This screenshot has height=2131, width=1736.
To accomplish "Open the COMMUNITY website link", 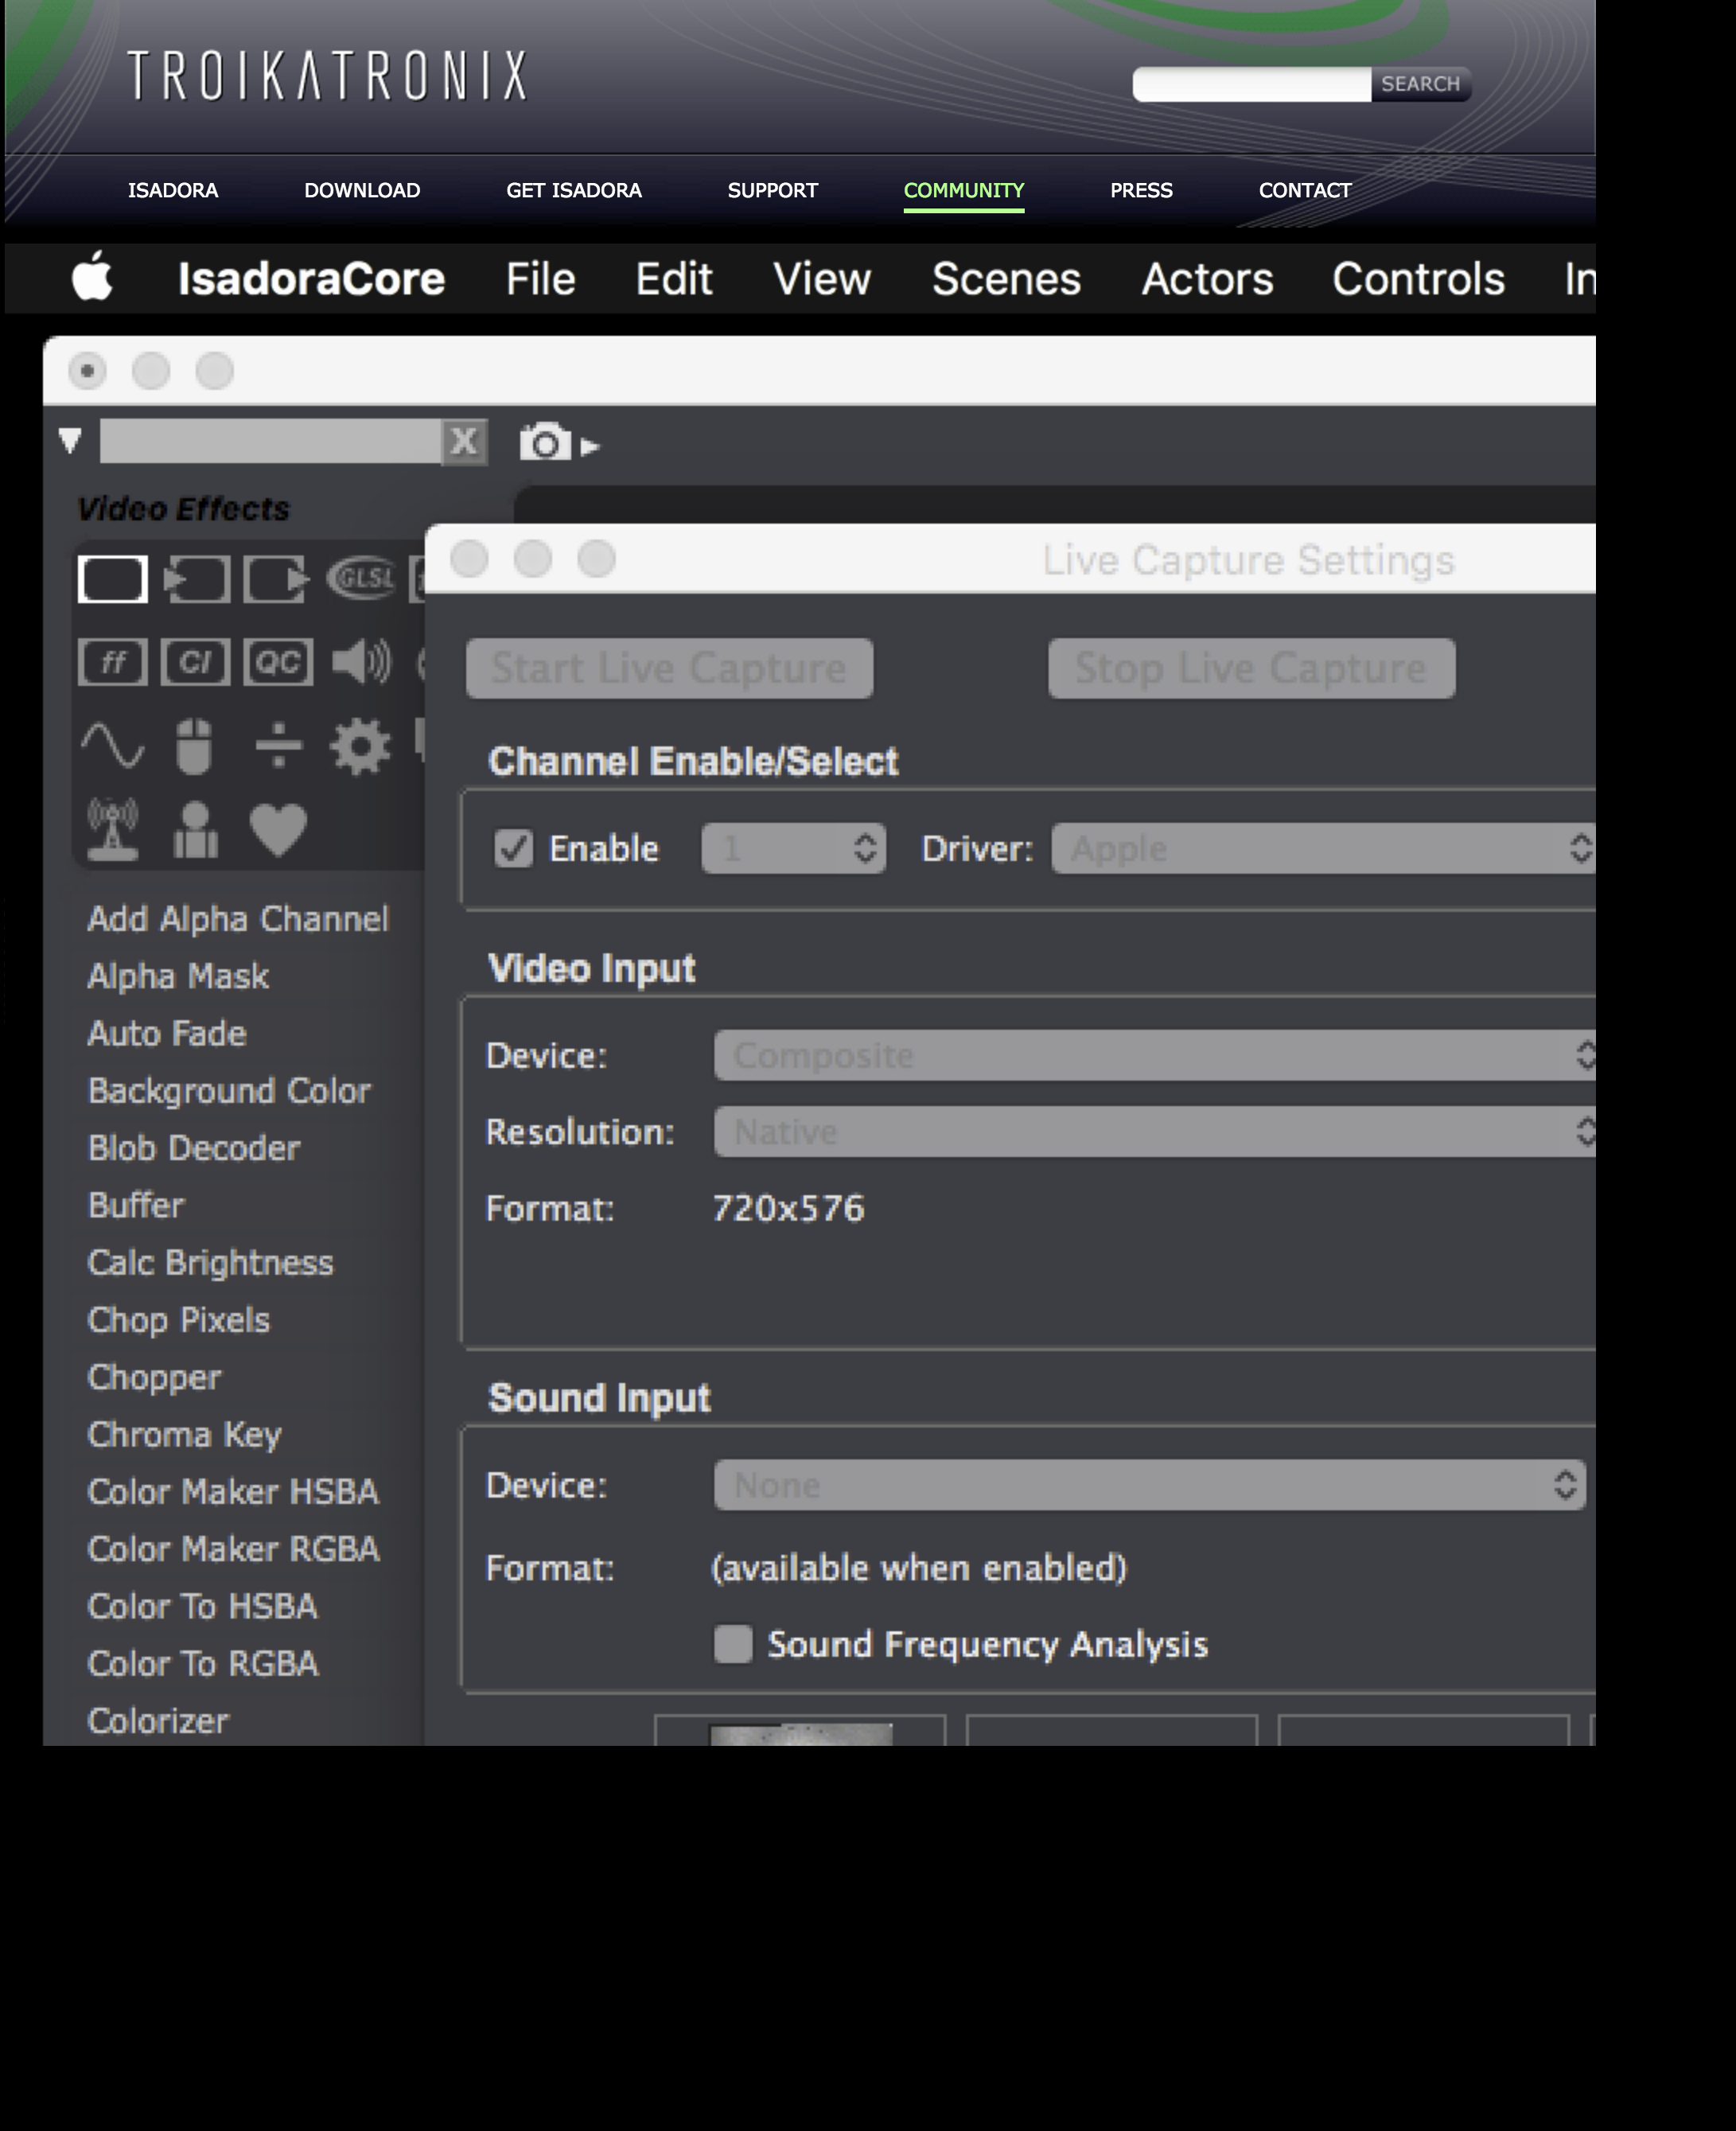I will point(964,190).
